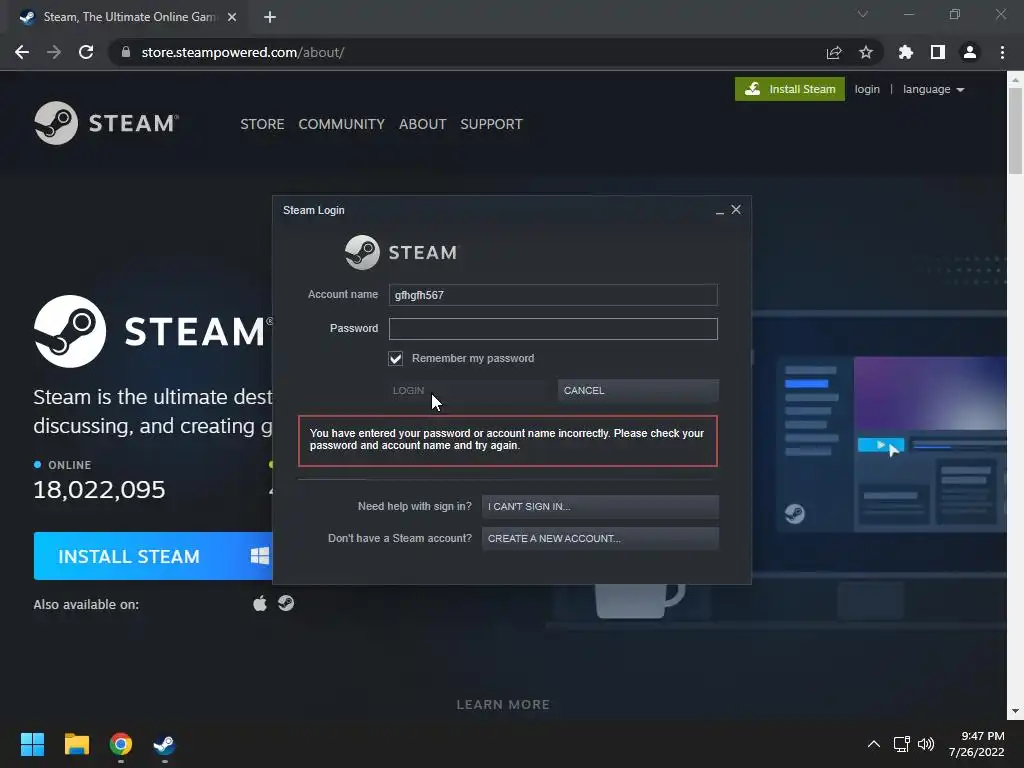The image size is (1024, 768).
Task: Click the Account name input field
Action: click(x=553, y=295)
